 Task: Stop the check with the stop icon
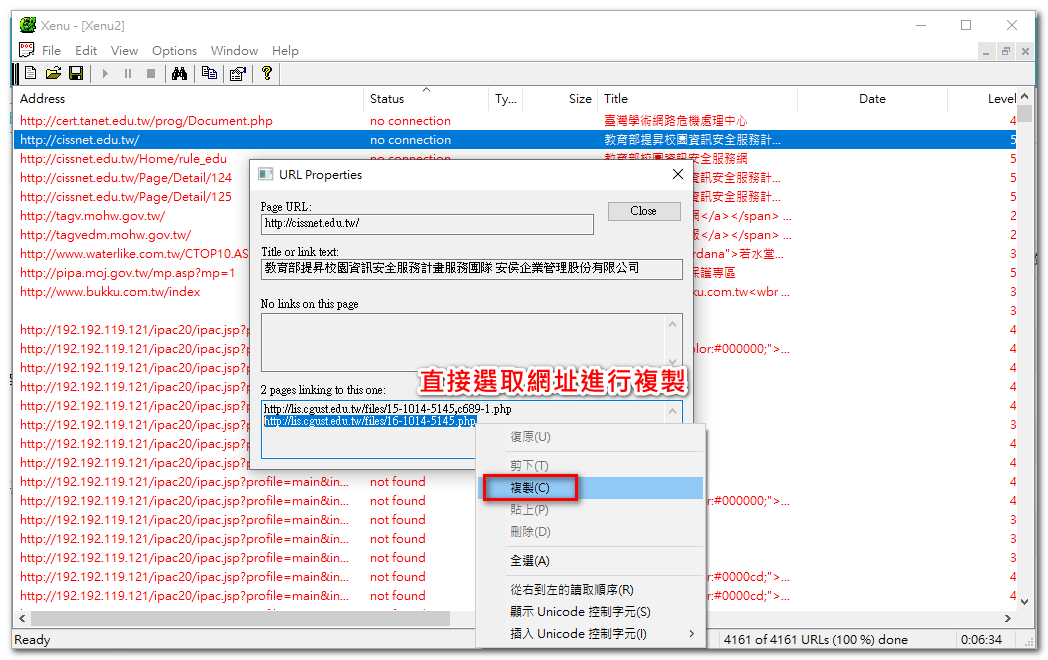click(x=151, y=74)
